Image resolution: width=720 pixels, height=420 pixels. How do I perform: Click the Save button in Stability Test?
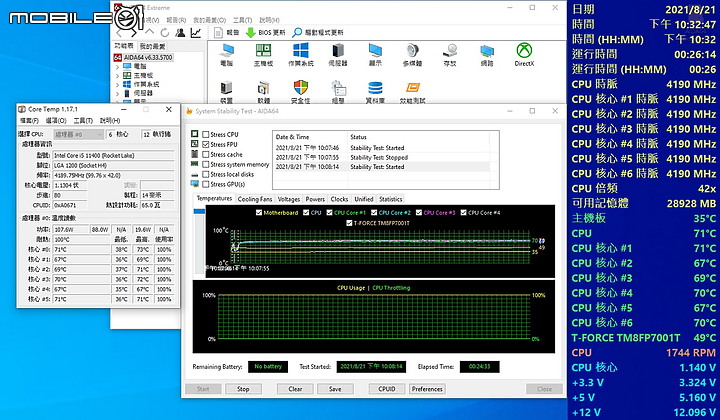[x=335, y=389]
